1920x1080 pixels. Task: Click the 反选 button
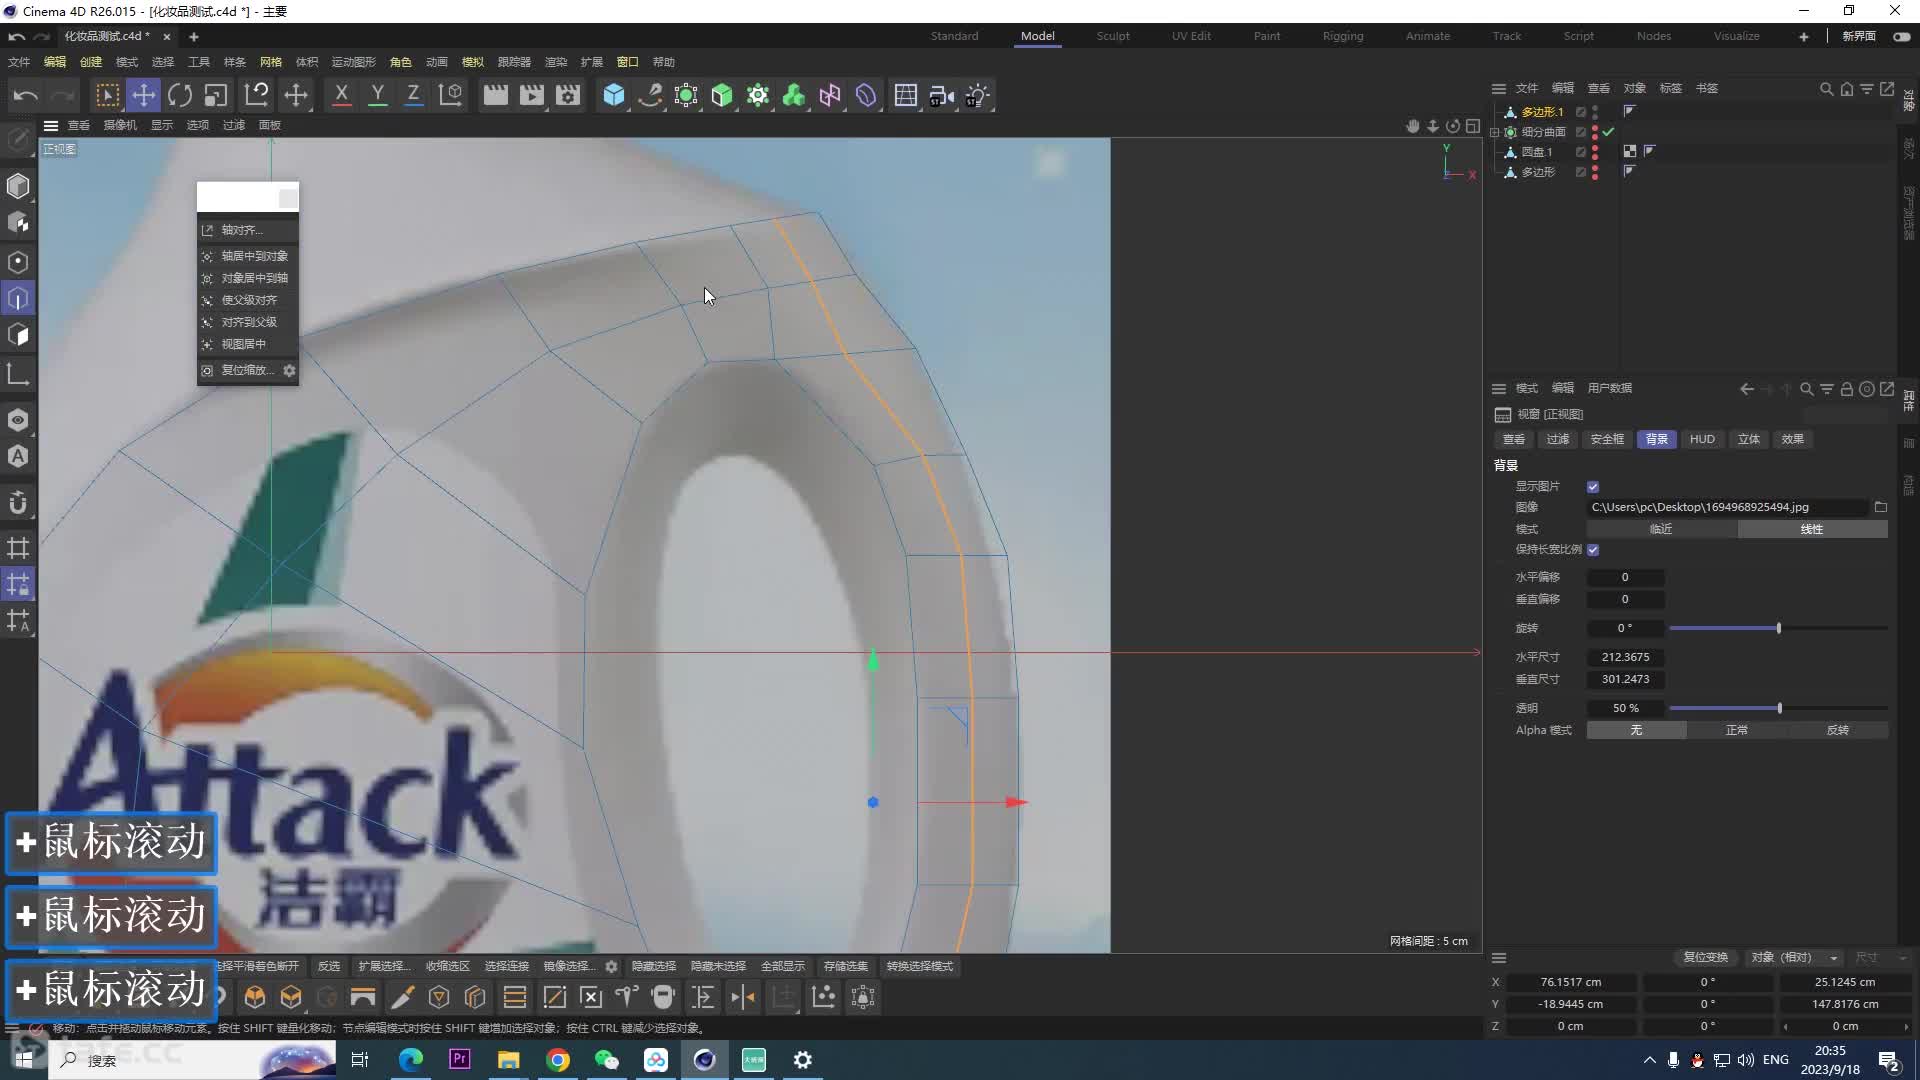coord(329,967)
